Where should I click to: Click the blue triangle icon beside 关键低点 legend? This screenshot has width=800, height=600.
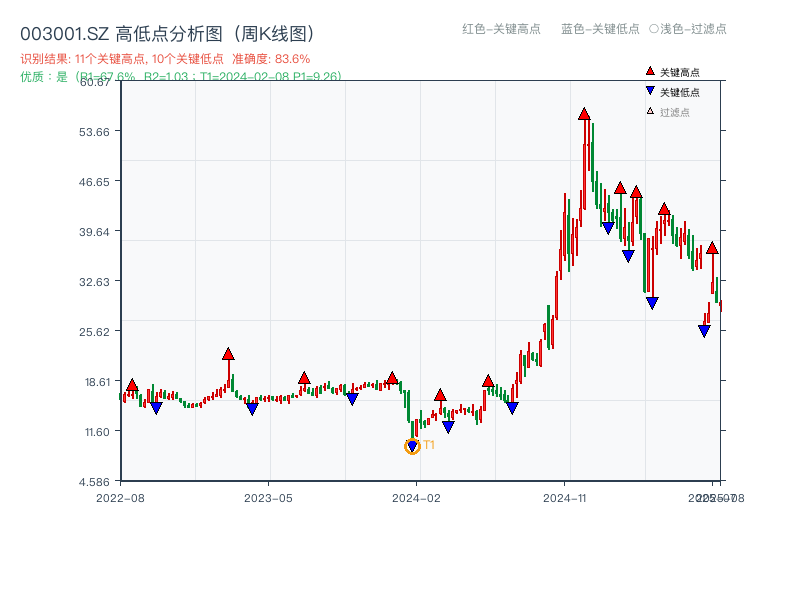[650, 91]
